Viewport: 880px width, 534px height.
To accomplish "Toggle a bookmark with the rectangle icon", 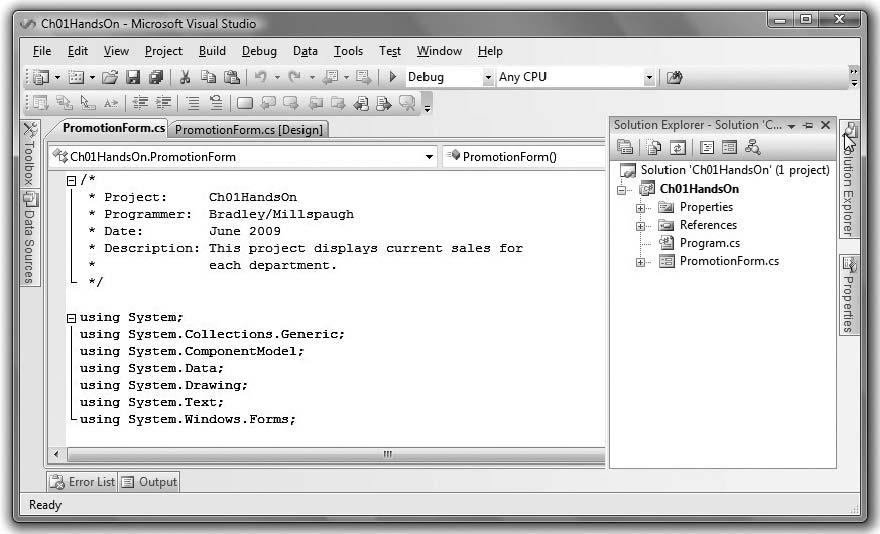I will click(245, 103).
